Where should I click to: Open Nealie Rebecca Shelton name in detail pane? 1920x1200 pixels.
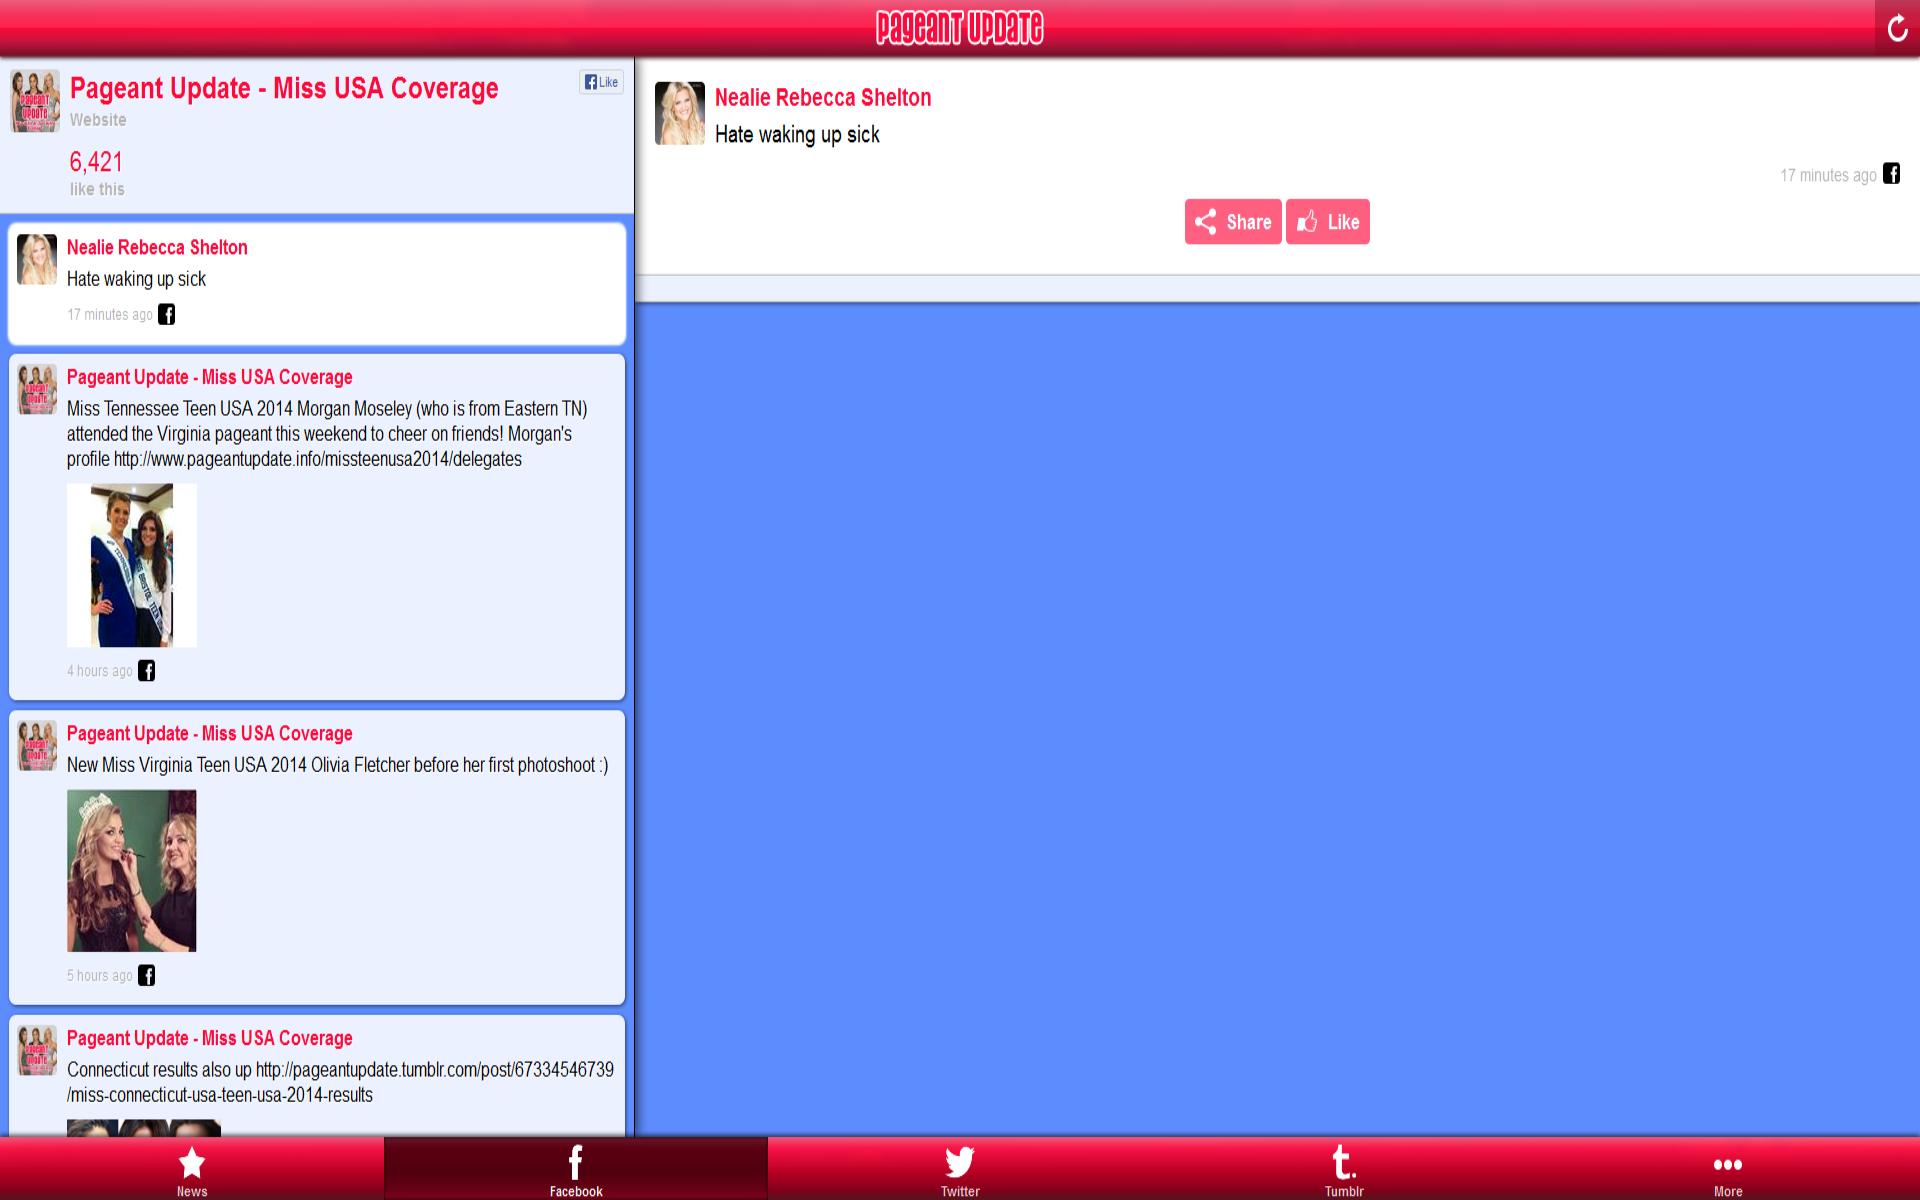(822, 98)
